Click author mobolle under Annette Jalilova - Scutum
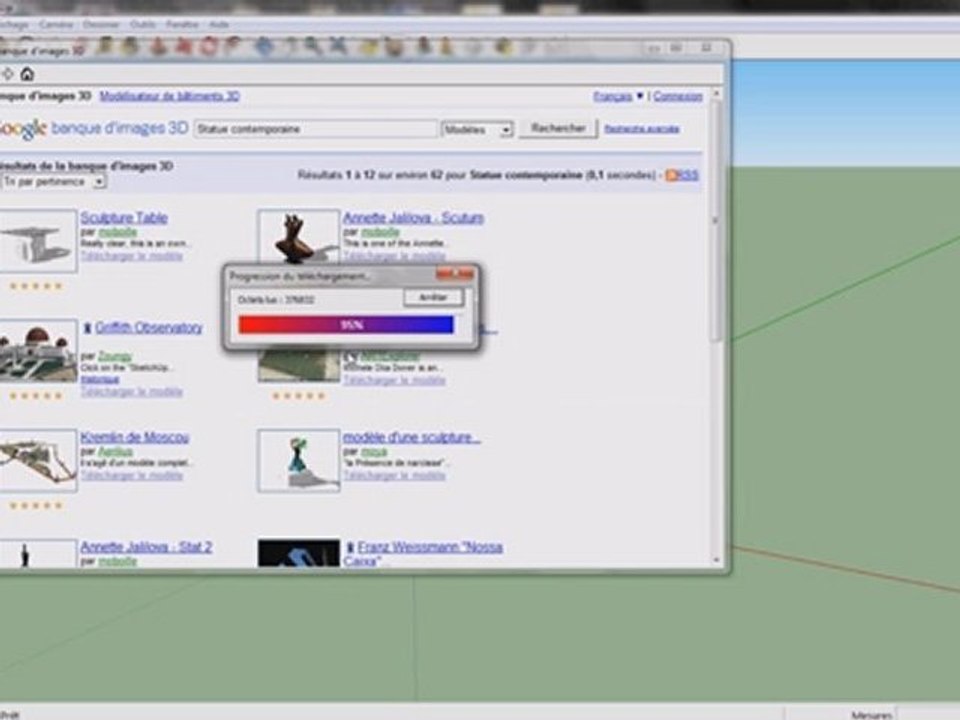Screen dimensions: 960x720 point(380,231)
